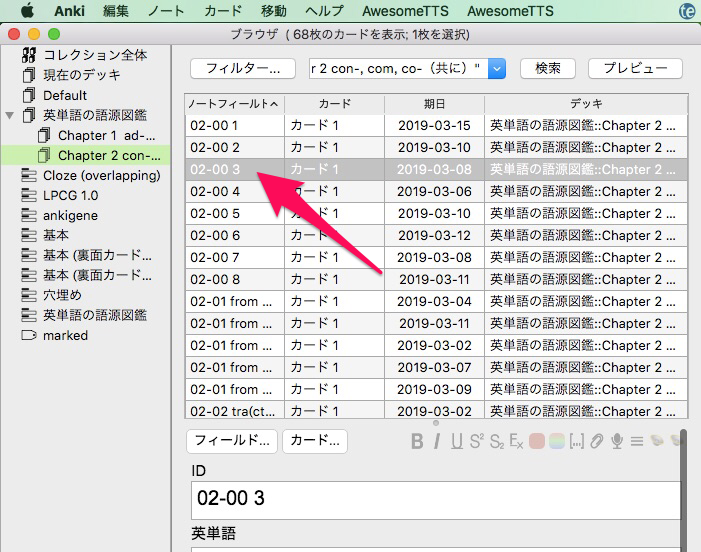Select 基本 note type

pos(45,235)
